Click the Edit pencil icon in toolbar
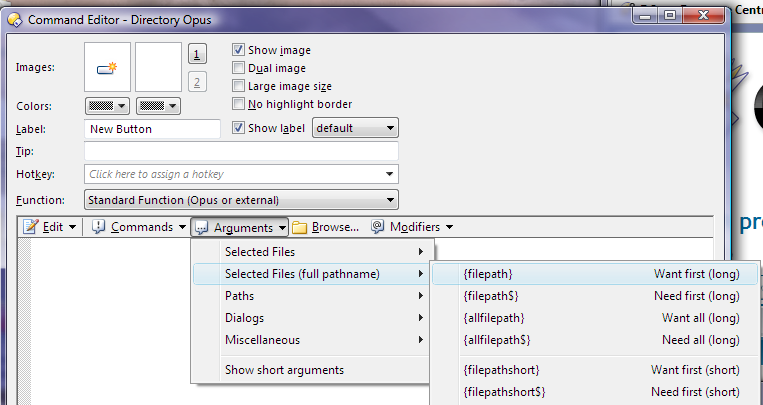Viewport: 763px width, 405px height. (x=31, y=227)
